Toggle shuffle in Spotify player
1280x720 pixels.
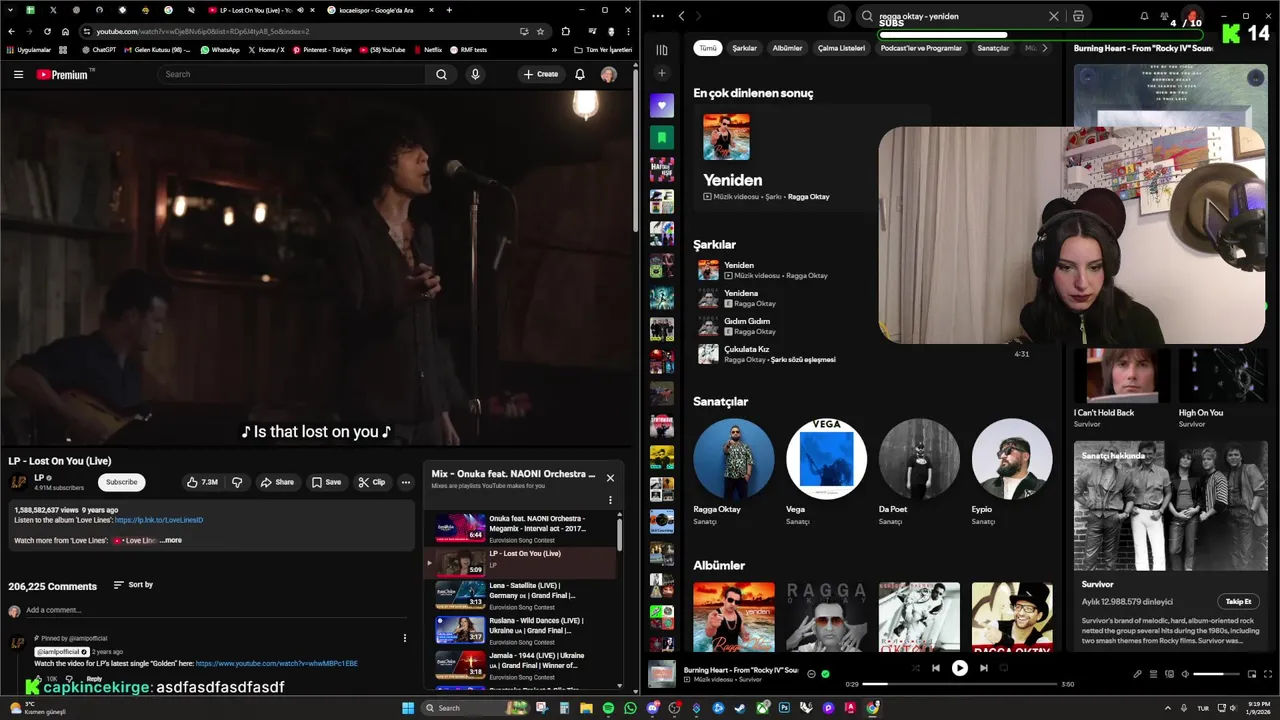pos(915,668)
